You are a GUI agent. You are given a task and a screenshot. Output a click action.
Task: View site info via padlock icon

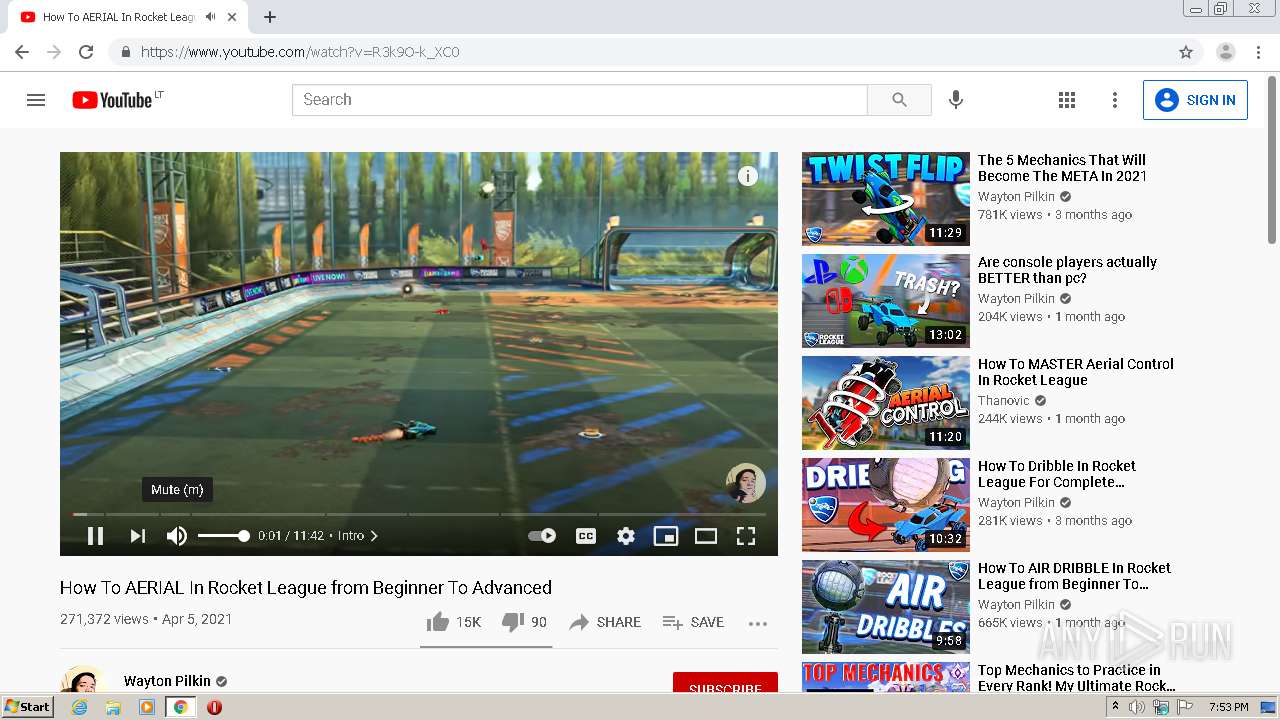pyautogui.click(x=125, y=52)
